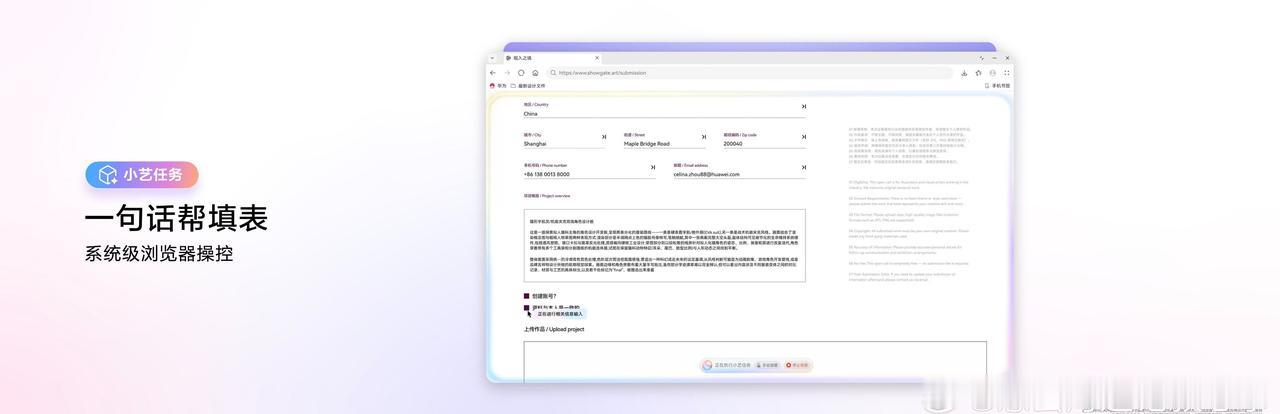The height and width of the screenshot is (414, 1280).
Task: Click the browser forward arrow
Action: [507, 72]
